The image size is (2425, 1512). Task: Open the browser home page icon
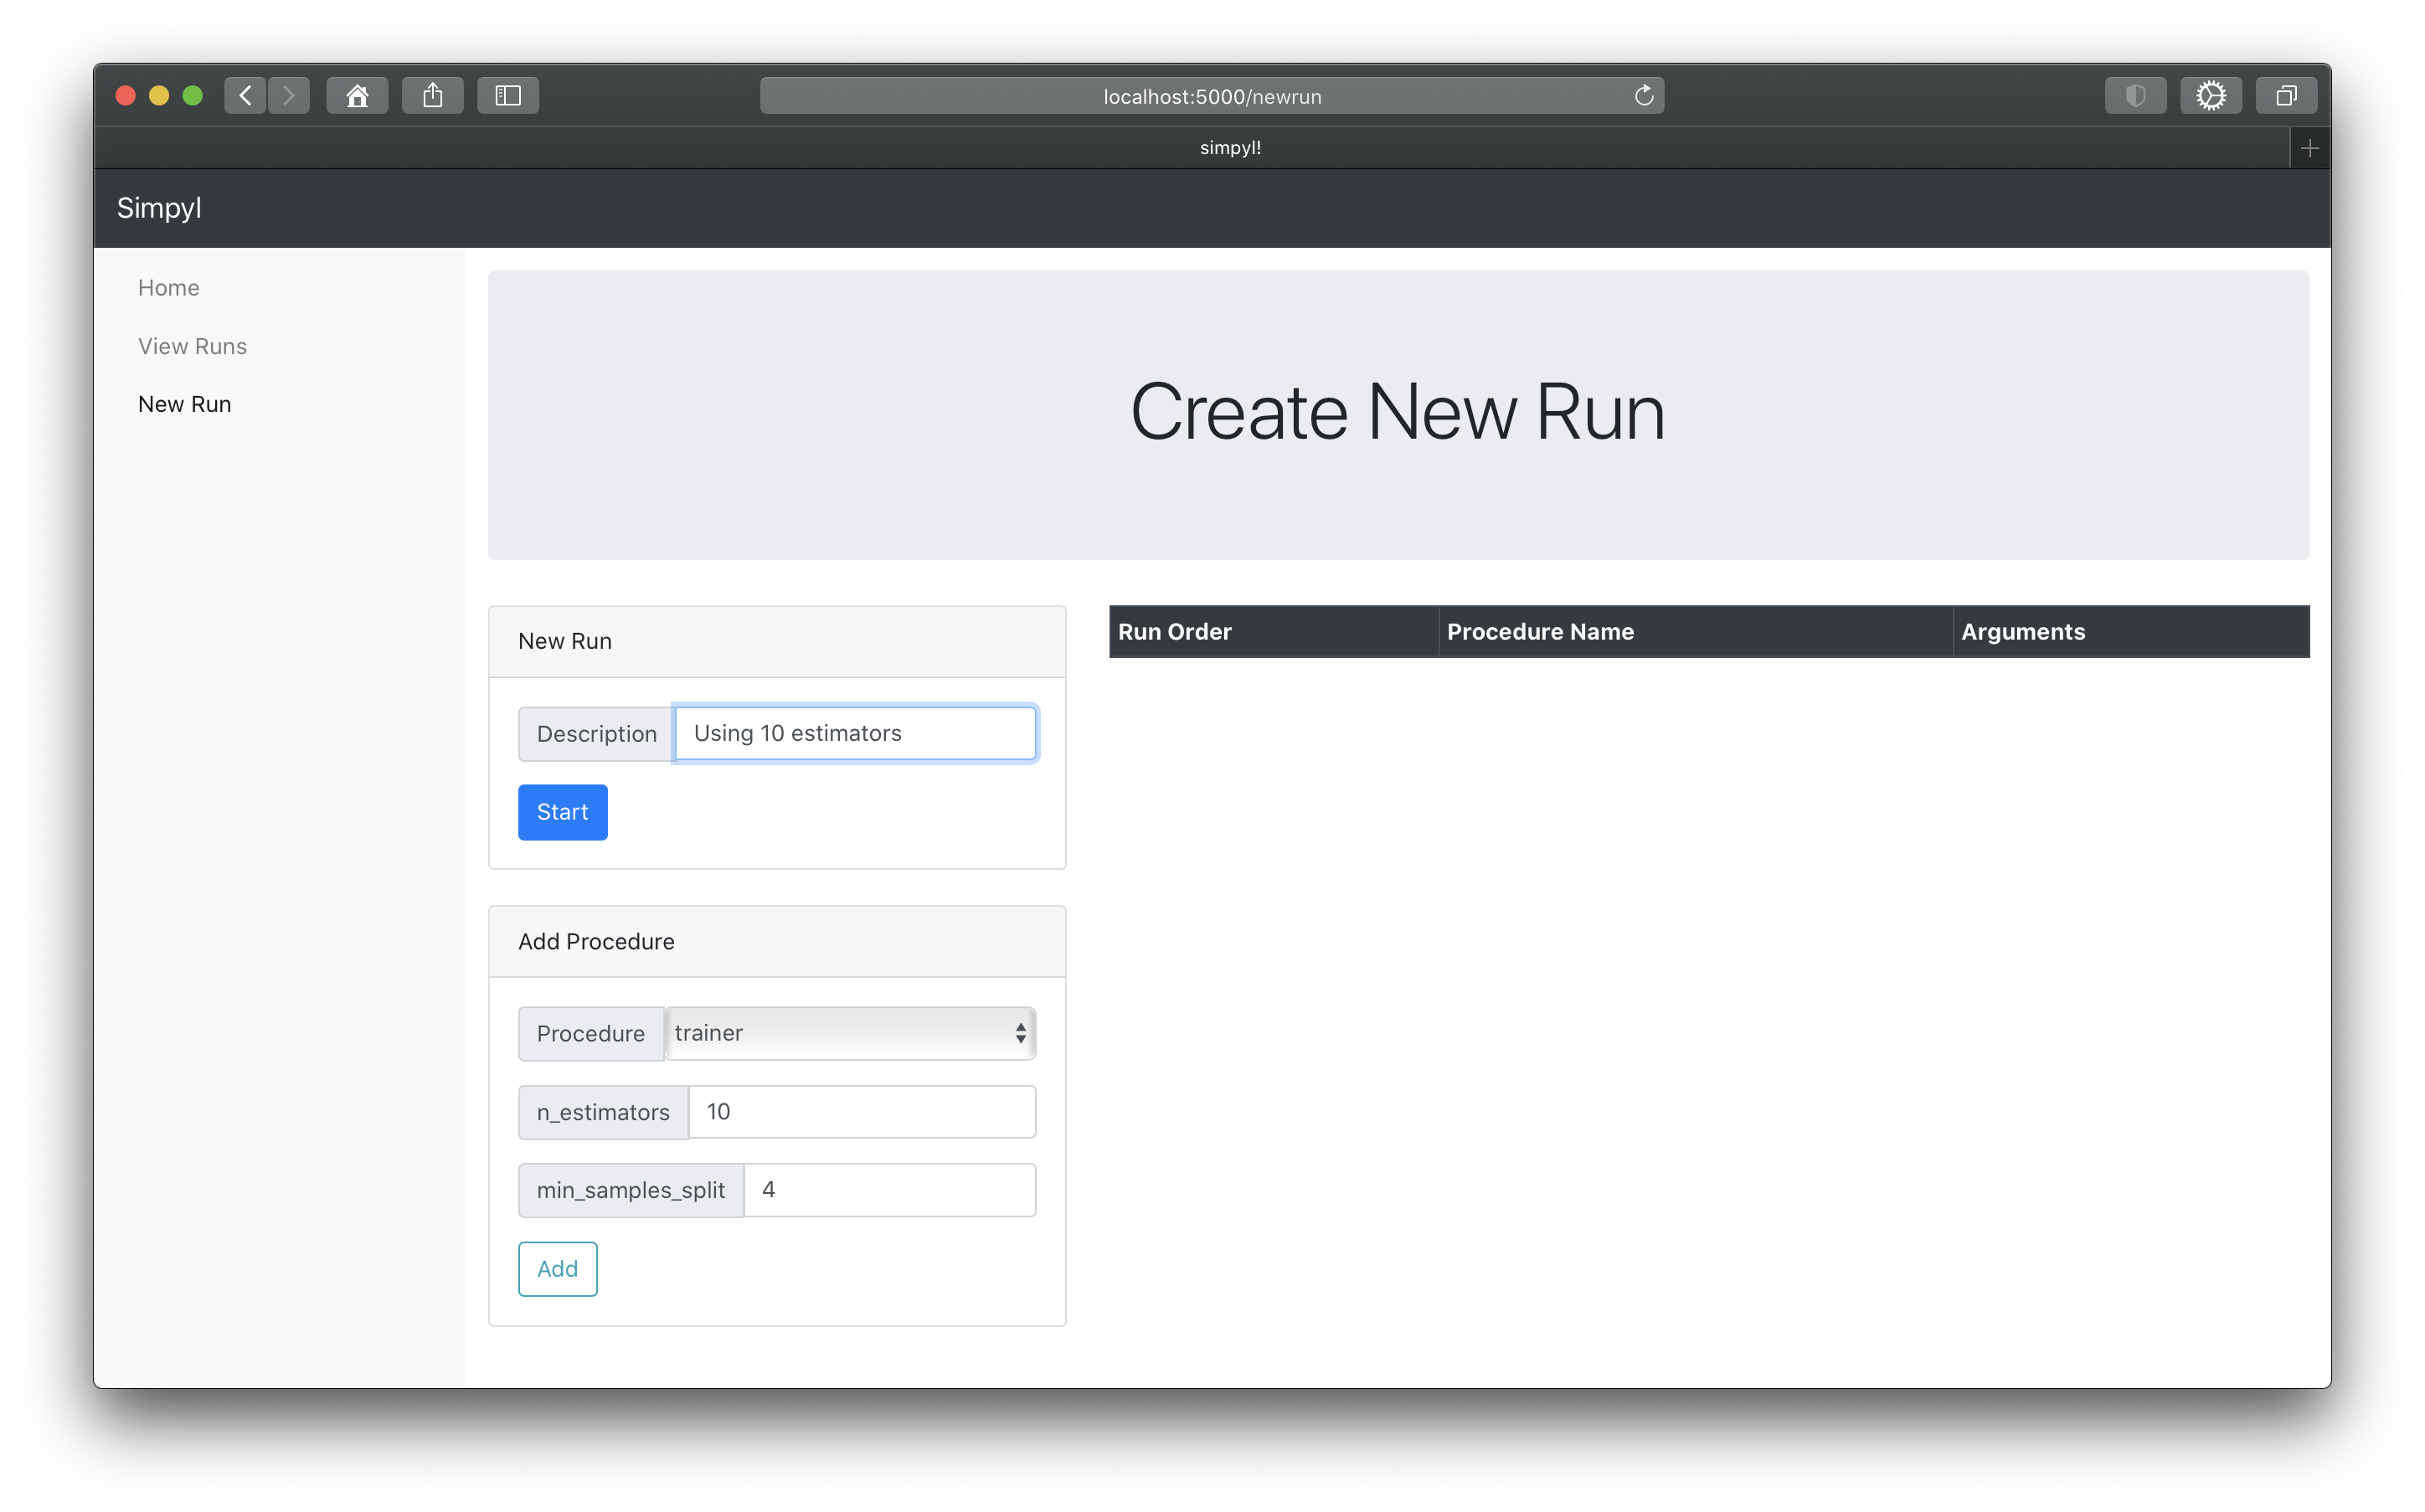click(357, 96)
